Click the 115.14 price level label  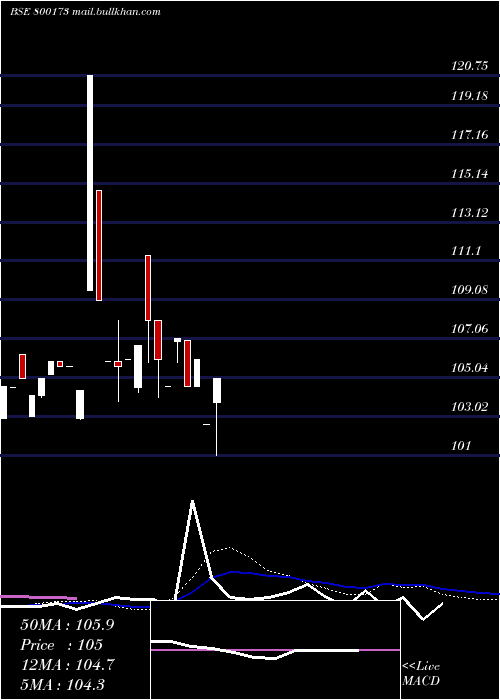tap(469, 173)
